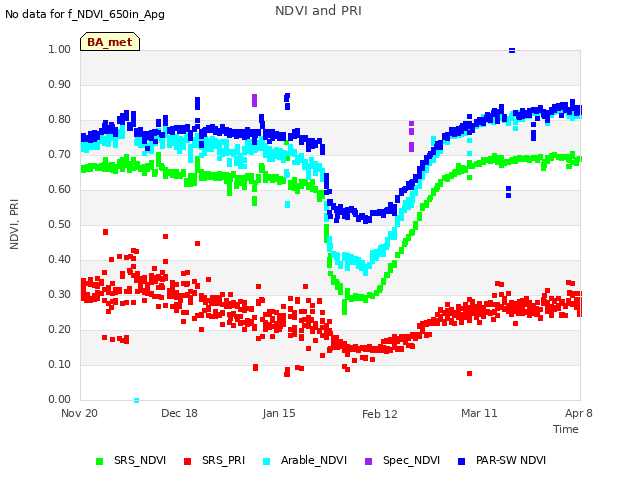
Task: Click the blue outlier point at 1.00
Action: tap(512, 51)
